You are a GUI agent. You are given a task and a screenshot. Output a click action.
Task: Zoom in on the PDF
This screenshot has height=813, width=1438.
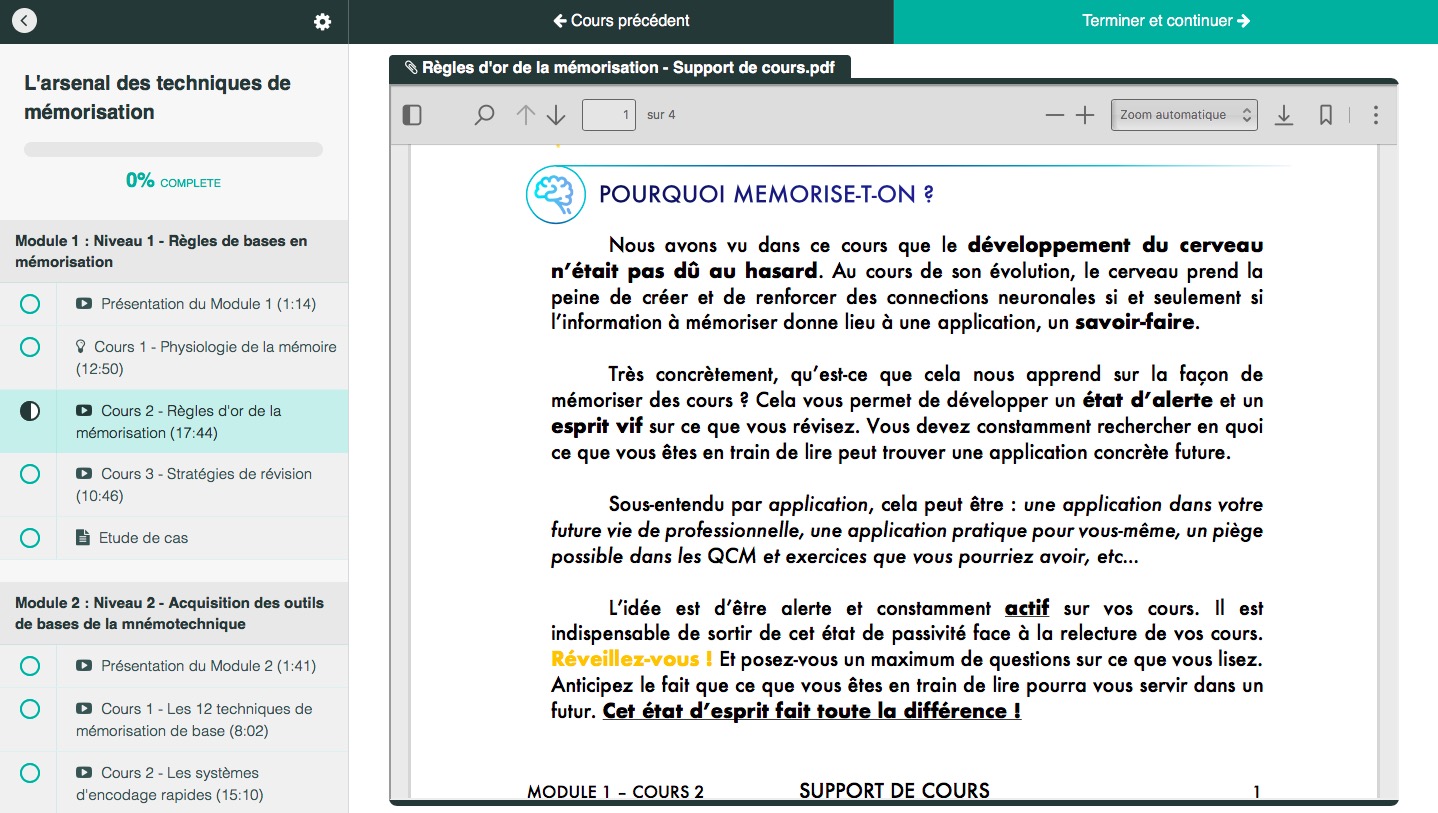click(1085, 115)
